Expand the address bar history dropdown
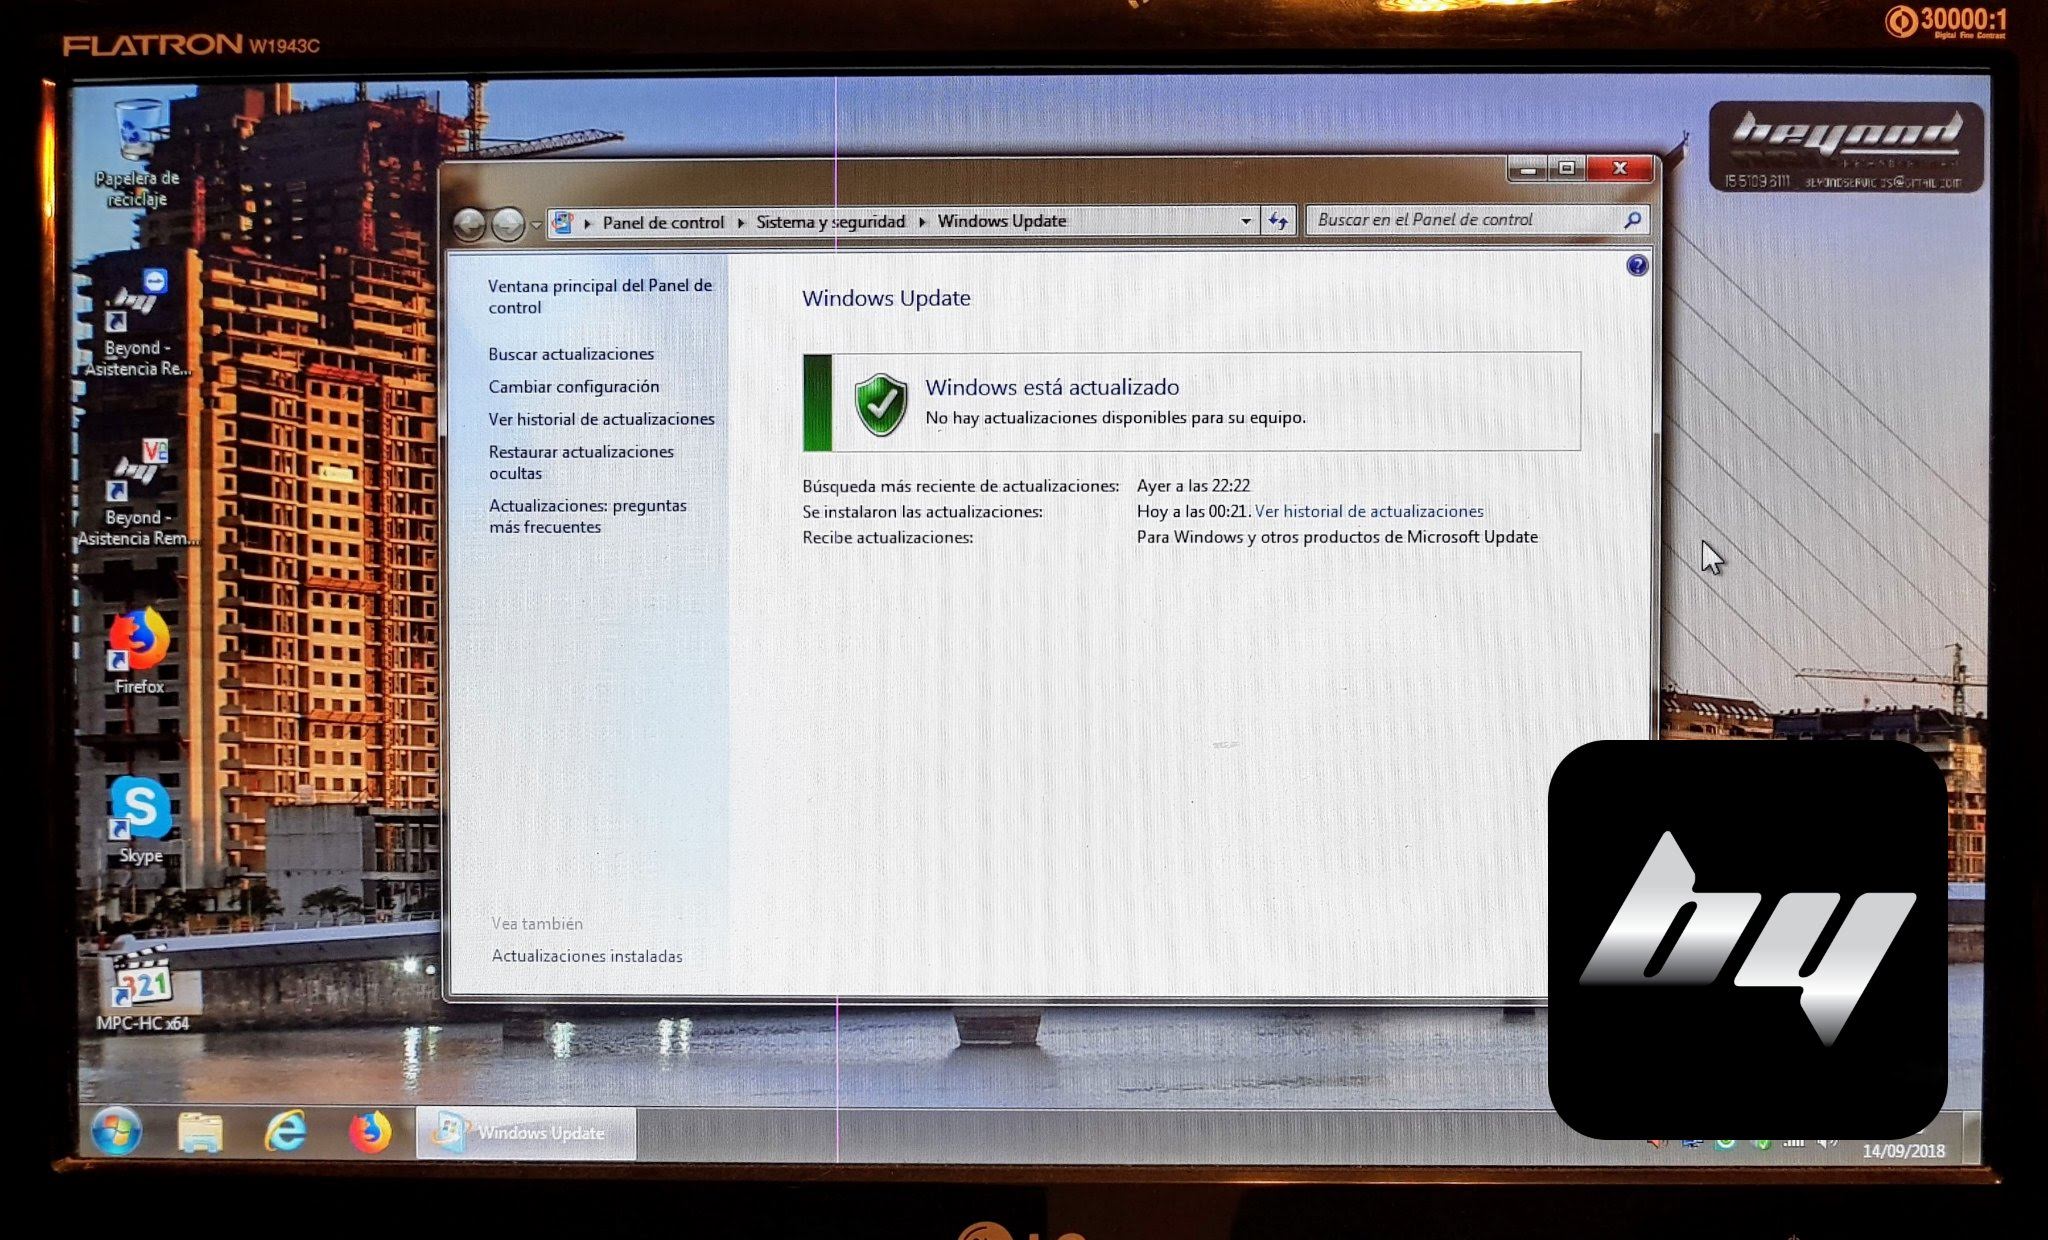Viewport: 2048px width, 1240px height. tap(1245, 221)
